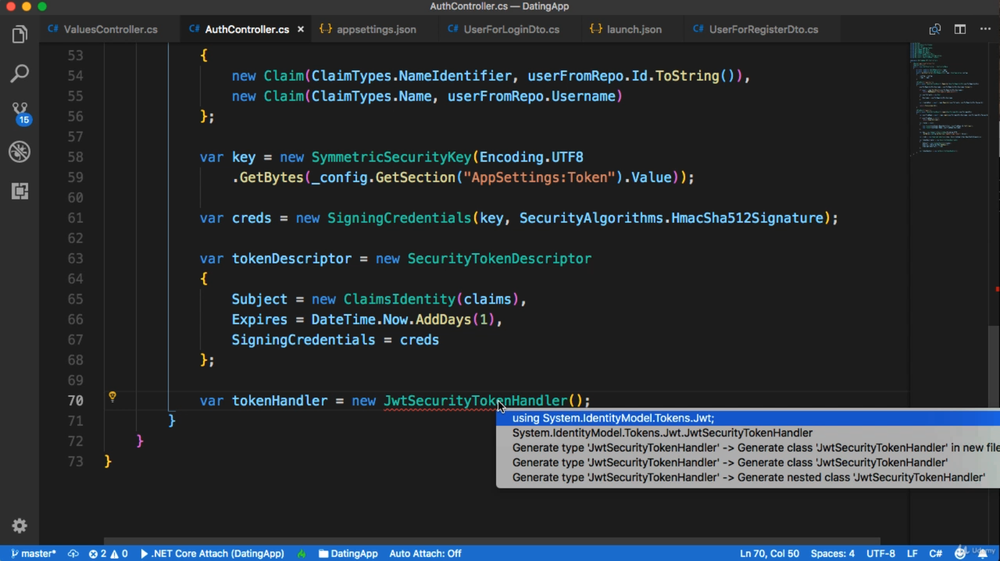Click "AppSettings:Token" string on line 59
1000x561 pixels.
coord(539,177)
